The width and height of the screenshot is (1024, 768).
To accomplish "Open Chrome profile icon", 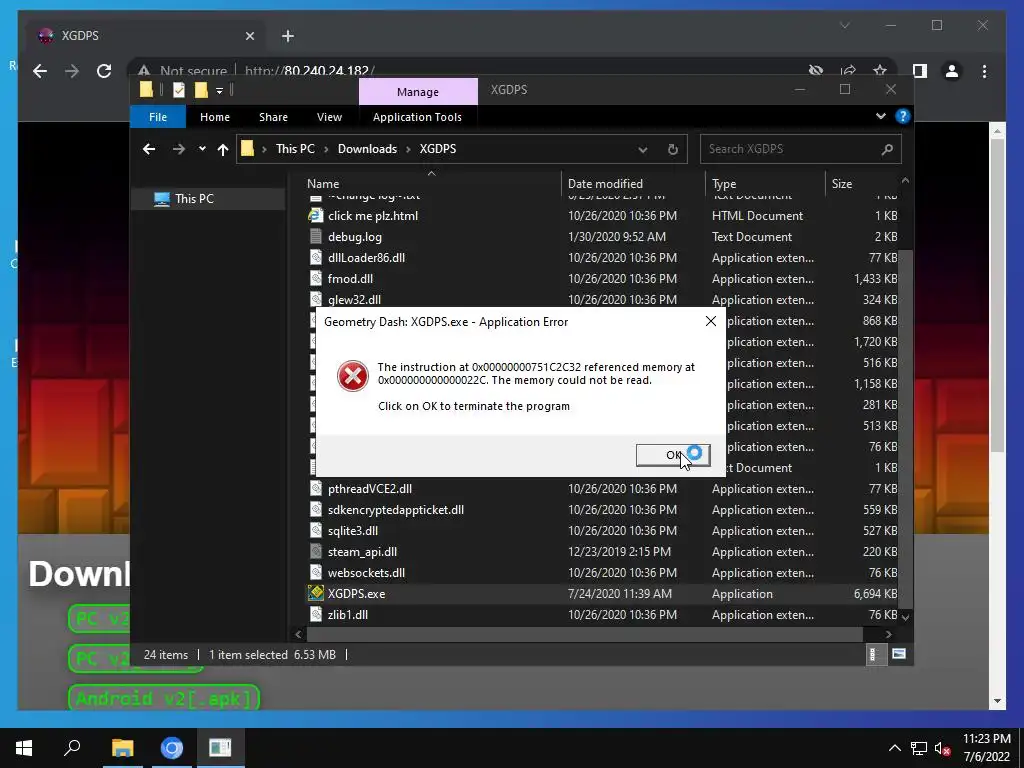I will coord(952,71).
